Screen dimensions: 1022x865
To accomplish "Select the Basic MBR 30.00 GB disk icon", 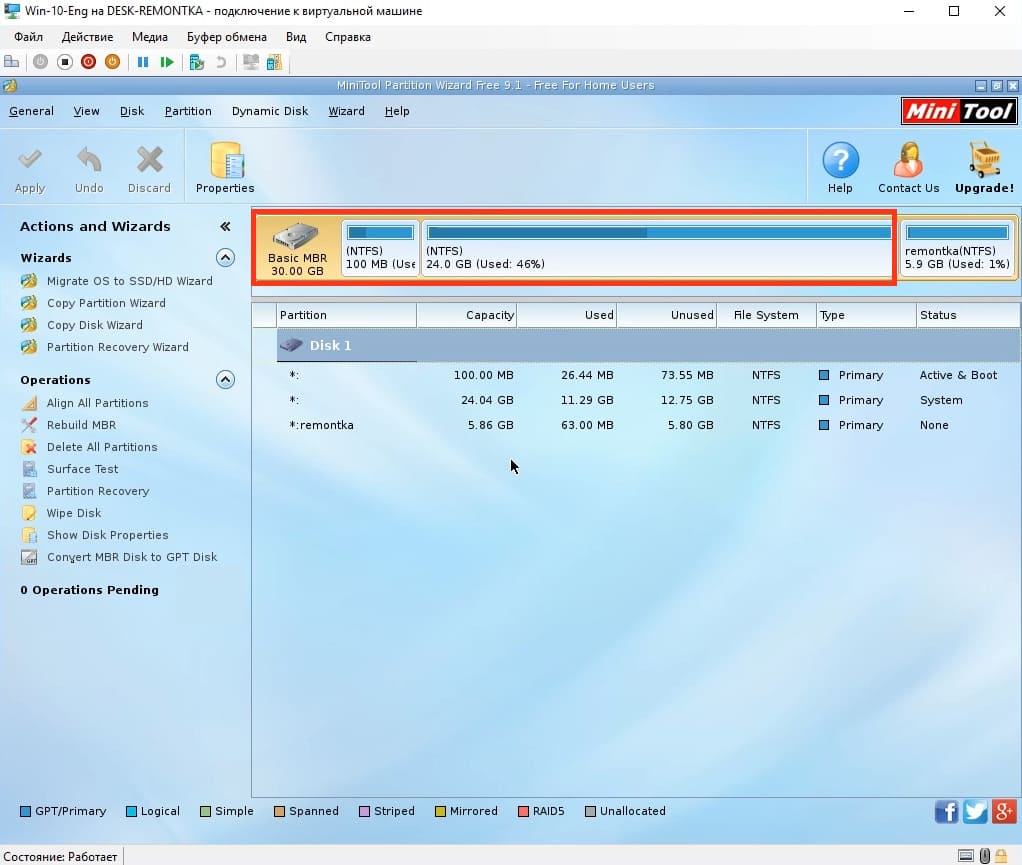I will [297, 248].
